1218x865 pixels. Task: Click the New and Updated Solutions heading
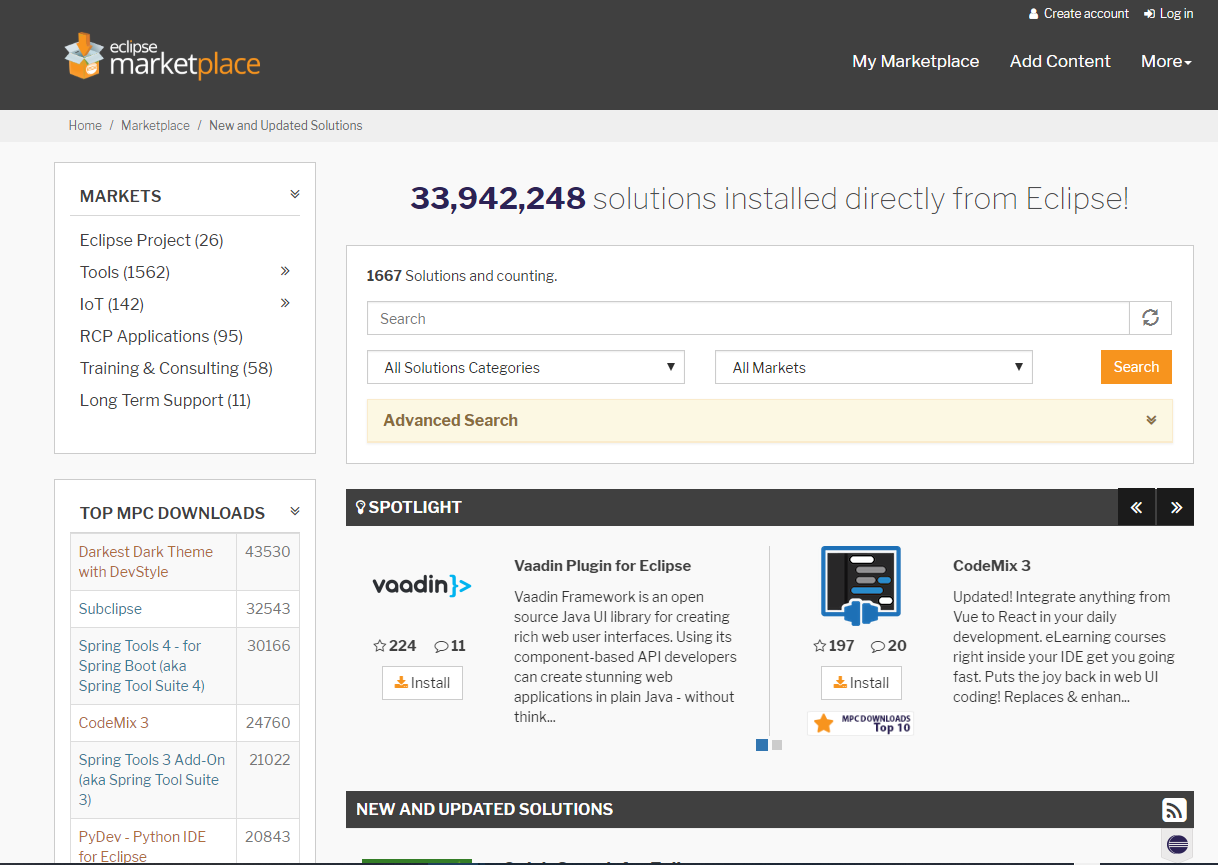click(x=485, y=809)
